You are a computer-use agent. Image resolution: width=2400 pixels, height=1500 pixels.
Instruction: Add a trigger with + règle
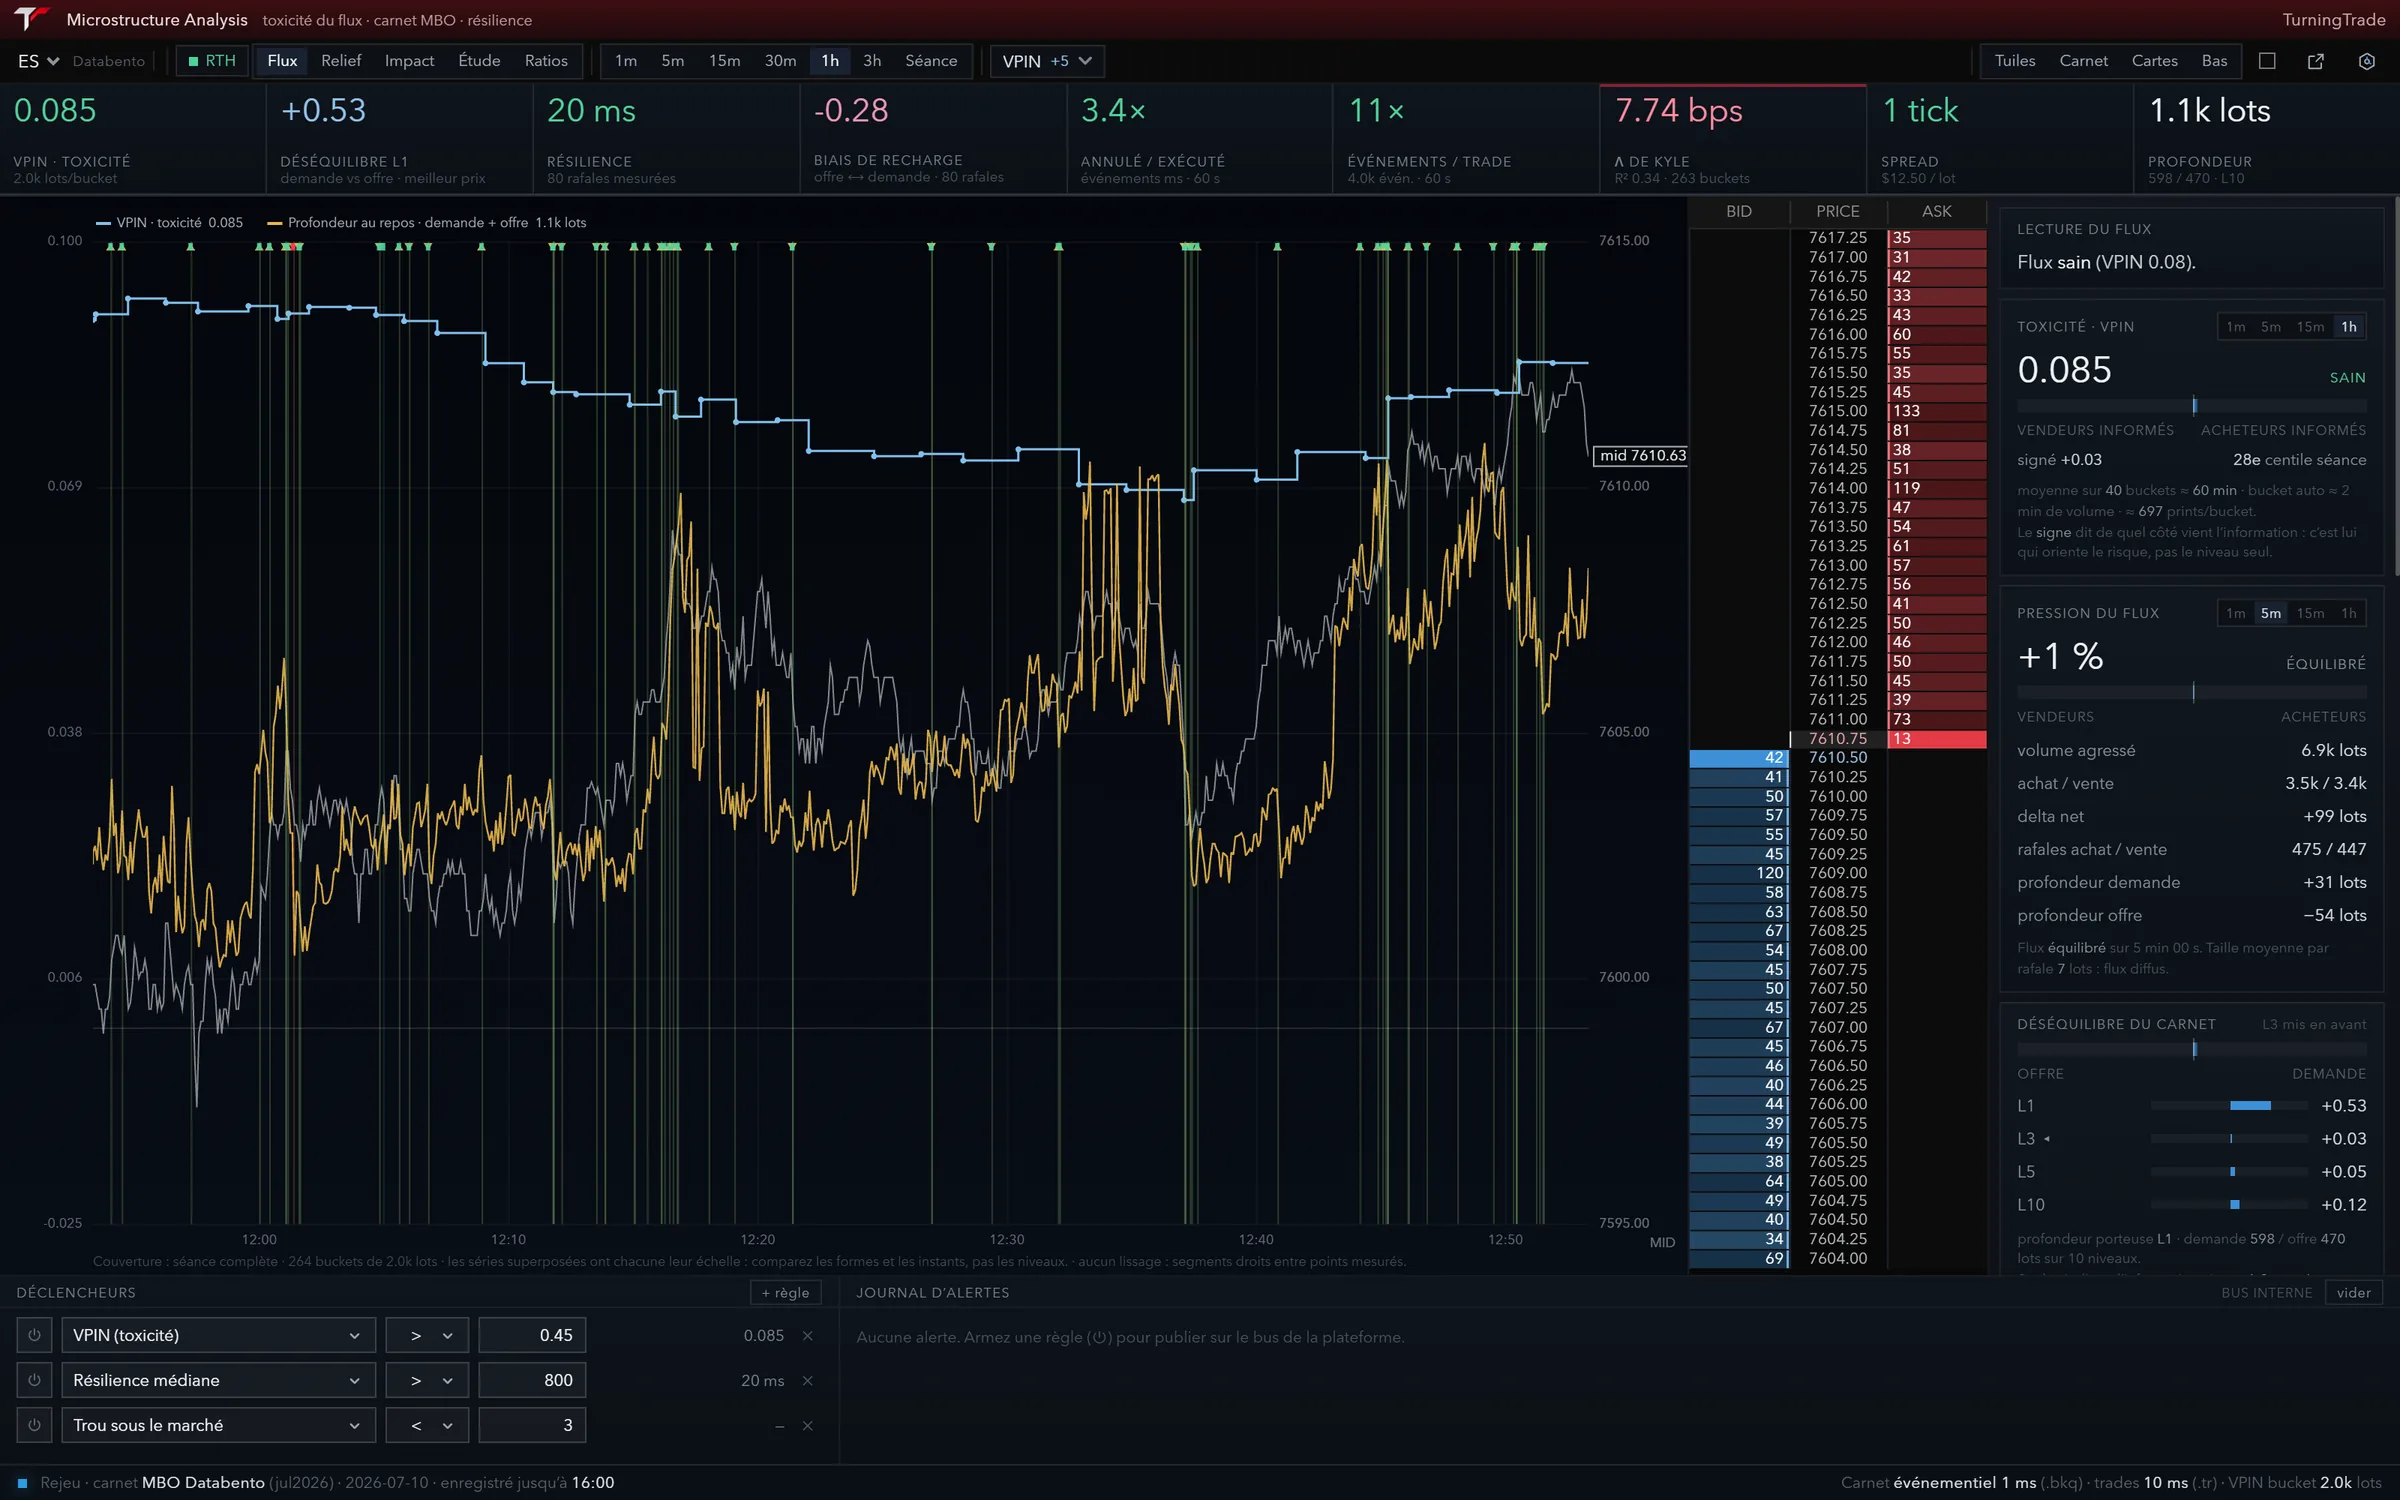click(785, 1293)
